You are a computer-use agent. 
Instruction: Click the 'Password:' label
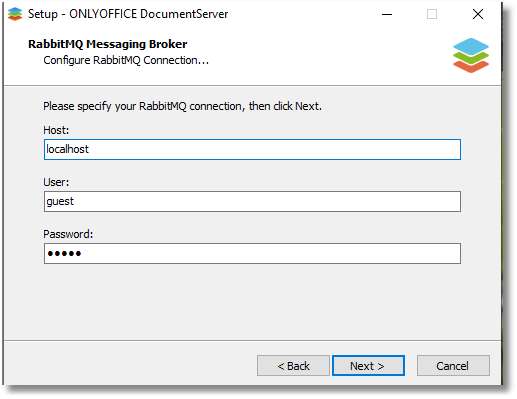click(68, 234)
